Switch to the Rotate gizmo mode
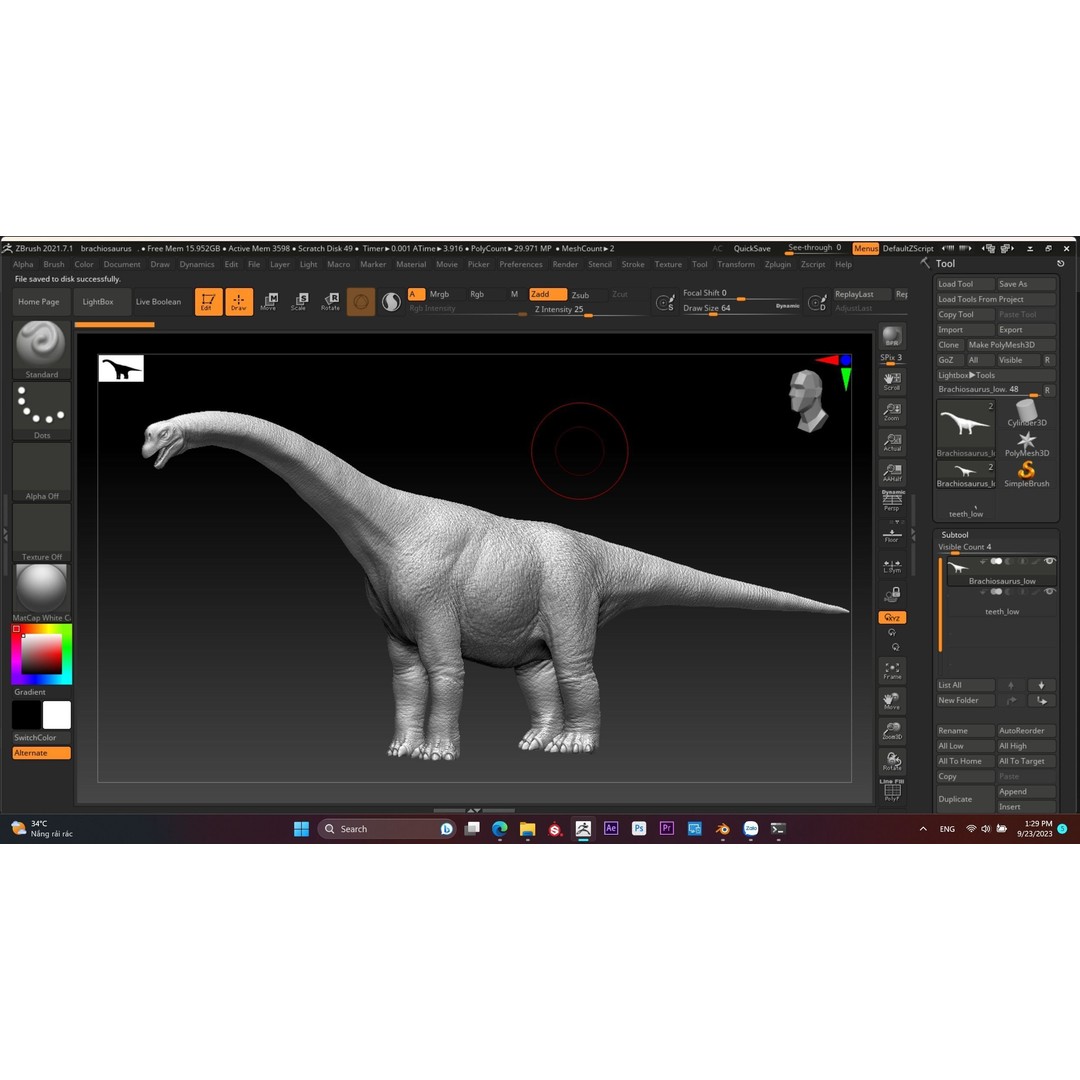 click(331, 302)
